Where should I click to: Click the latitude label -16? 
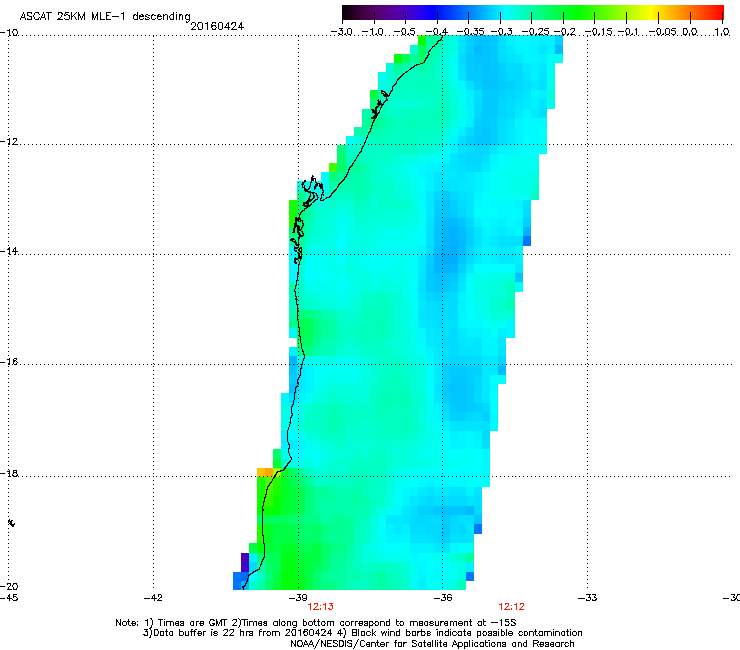point(9,362)
